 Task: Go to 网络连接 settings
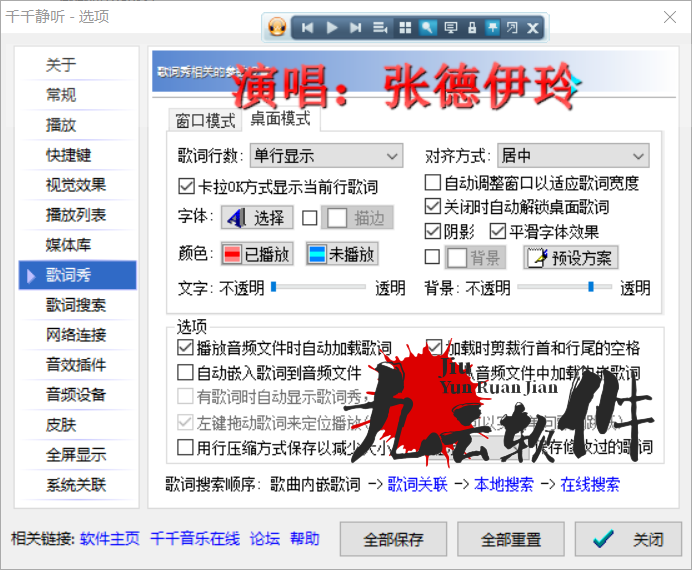click(78, 335)
